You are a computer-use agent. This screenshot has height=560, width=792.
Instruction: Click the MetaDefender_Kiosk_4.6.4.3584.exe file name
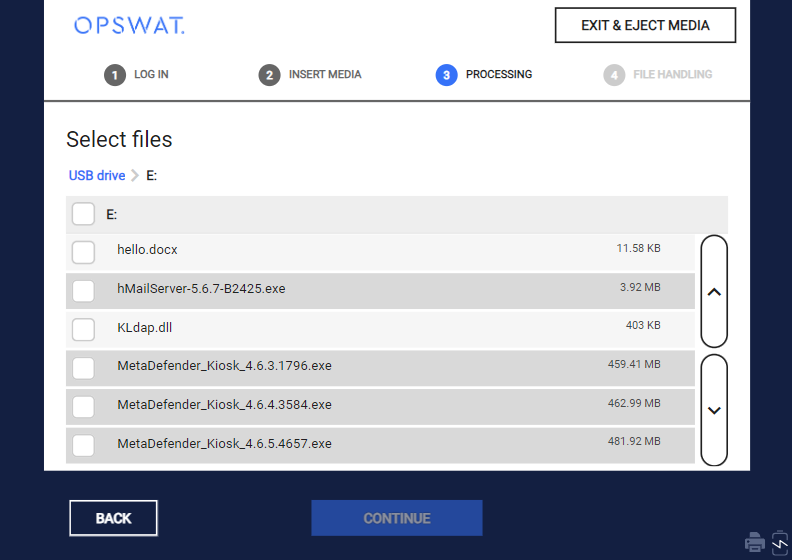(x=224, y=404)
